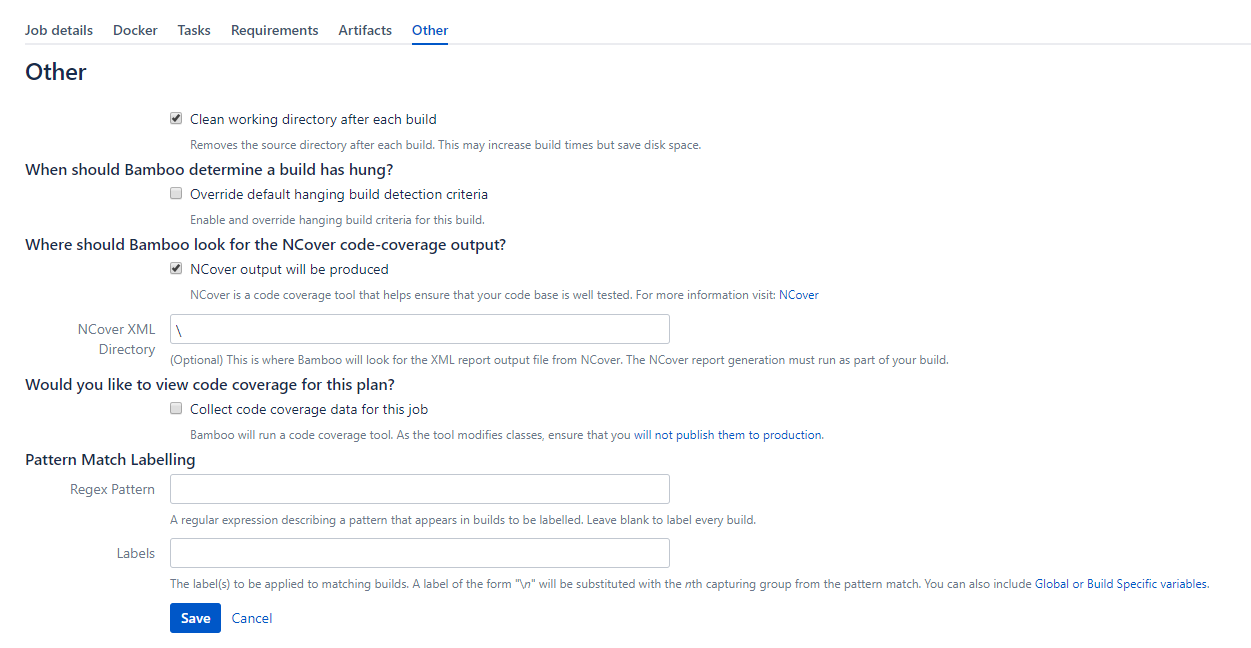Click the 'Regex Pattern' field label text
Image resolution: width=1251 pixels, height=648 pixels.
point(112,489)
